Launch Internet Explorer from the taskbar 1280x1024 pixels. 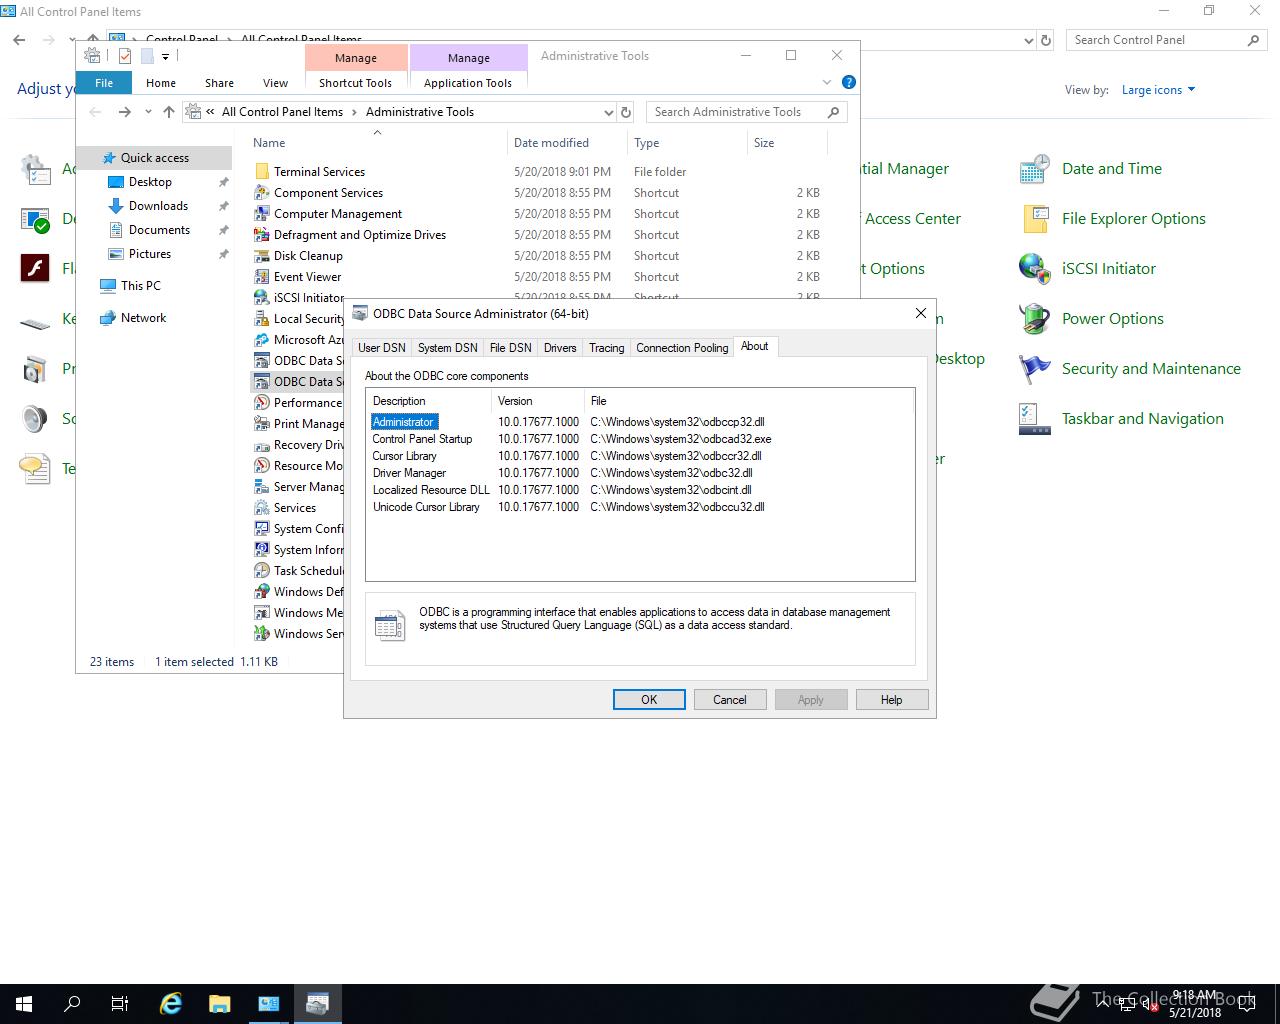coord(171,1004)
